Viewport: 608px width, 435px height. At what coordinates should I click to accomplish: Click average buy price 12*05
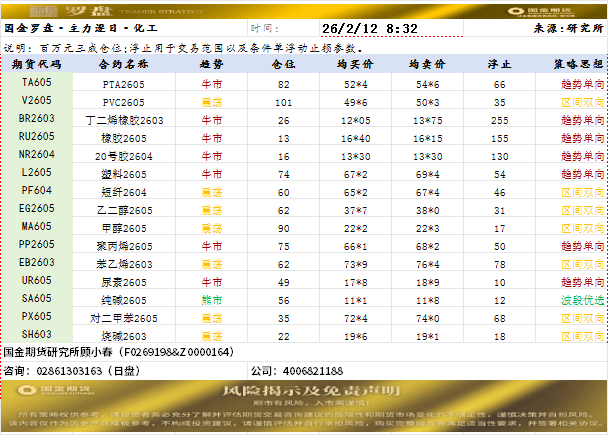click(355, 121)
